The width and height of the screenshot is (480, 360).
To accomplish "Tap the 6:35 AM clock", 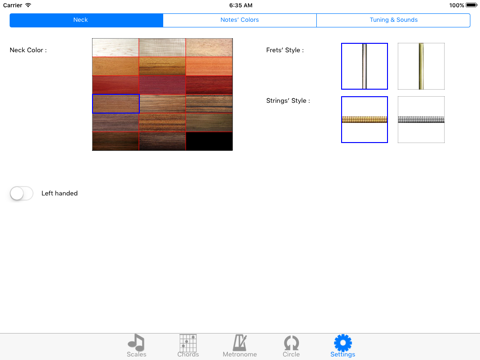I will pyautogui.click(x=241, y=5).
